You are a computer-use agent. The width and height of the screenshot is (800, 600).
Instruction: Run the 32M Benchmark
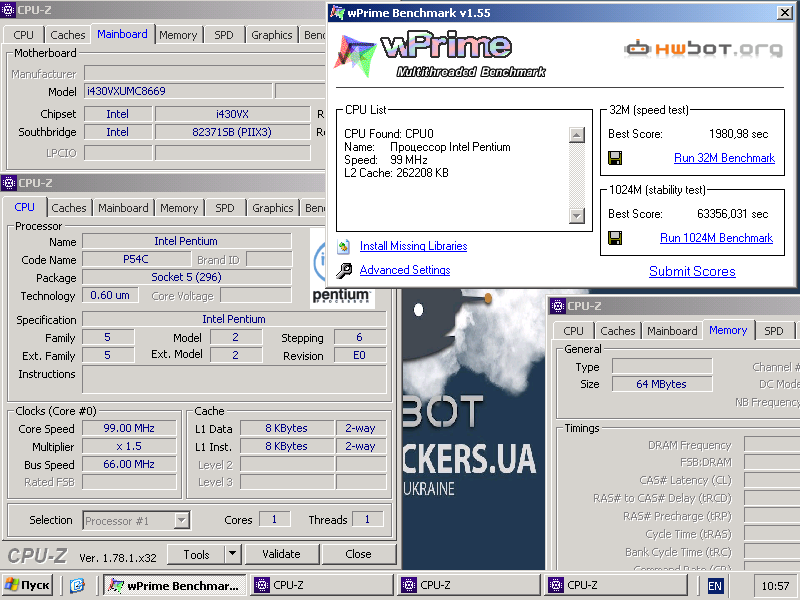724,158
